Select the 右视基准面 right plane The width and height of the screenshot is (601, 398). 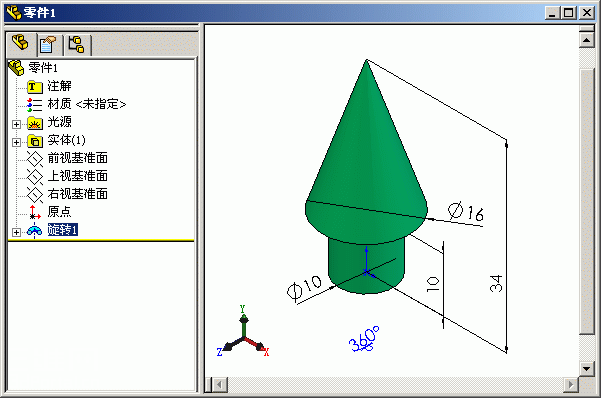pos(77,194)
